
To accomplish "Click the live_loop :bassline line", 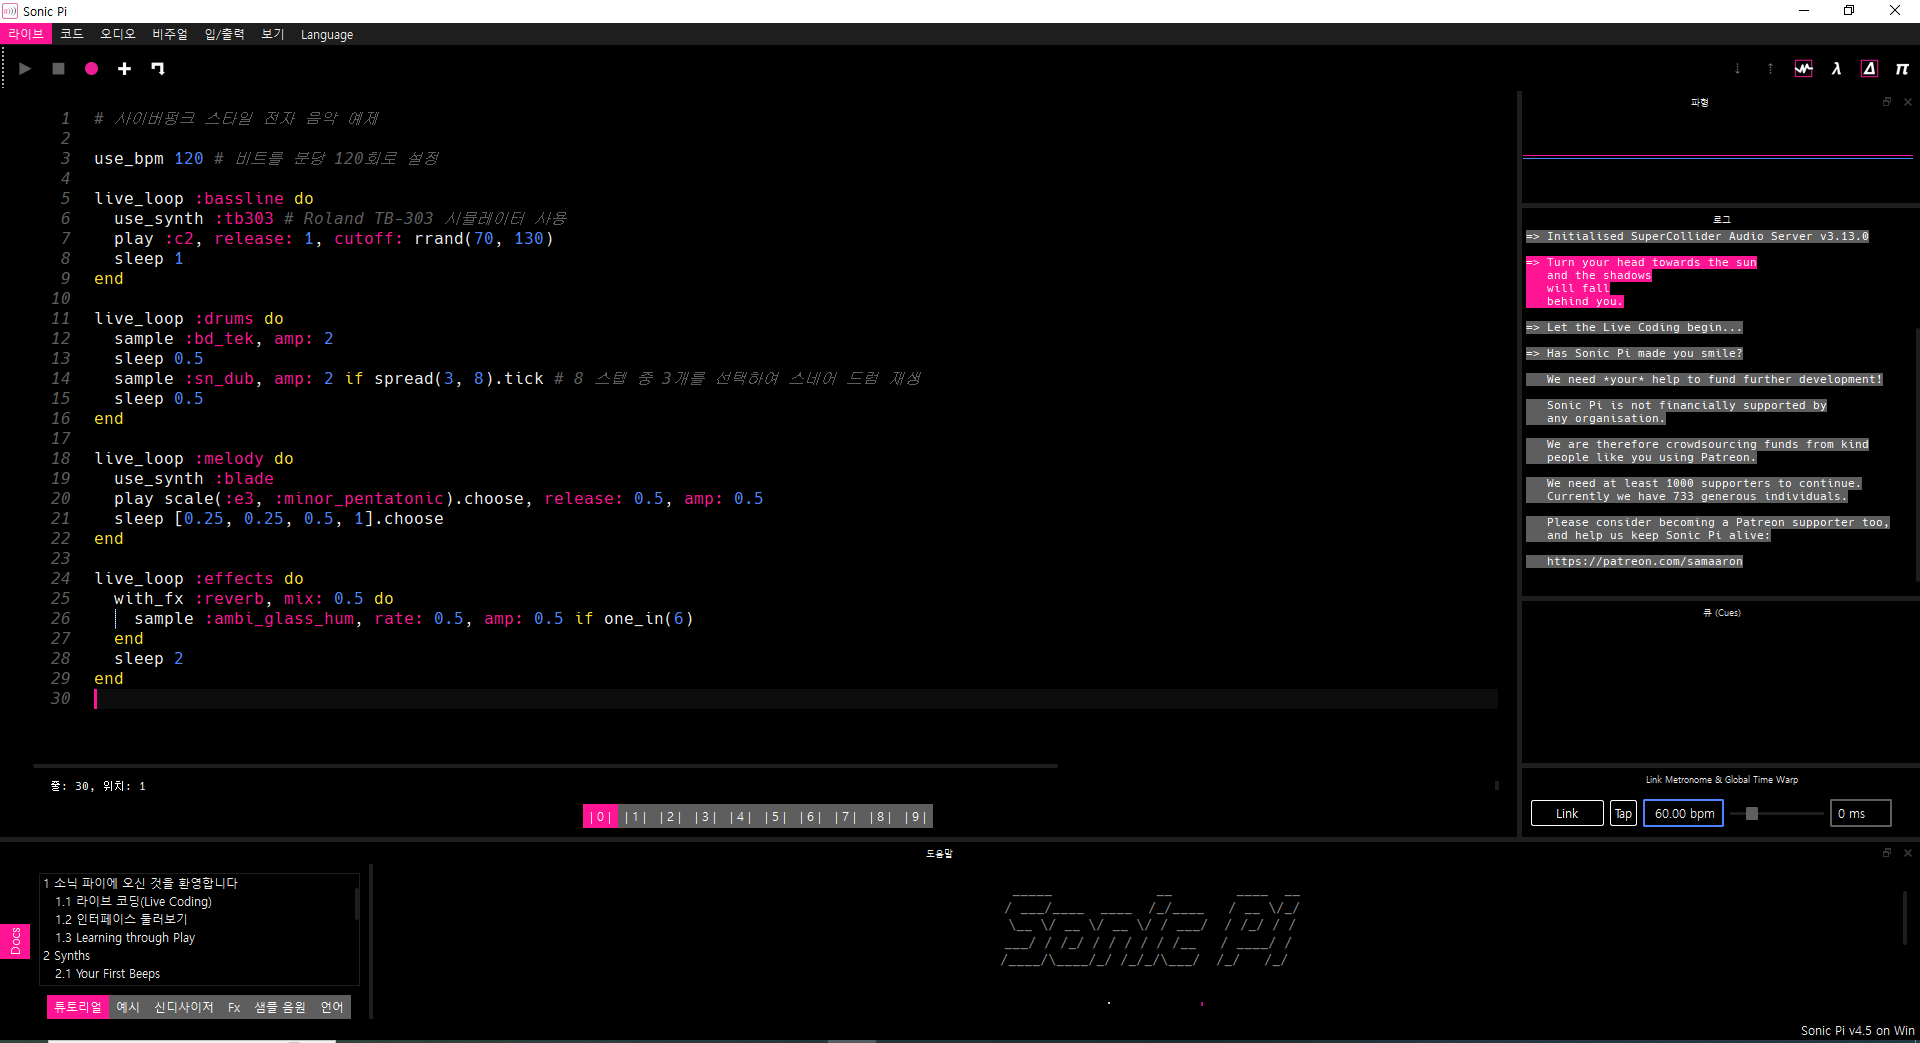I will tap(204, 198).
